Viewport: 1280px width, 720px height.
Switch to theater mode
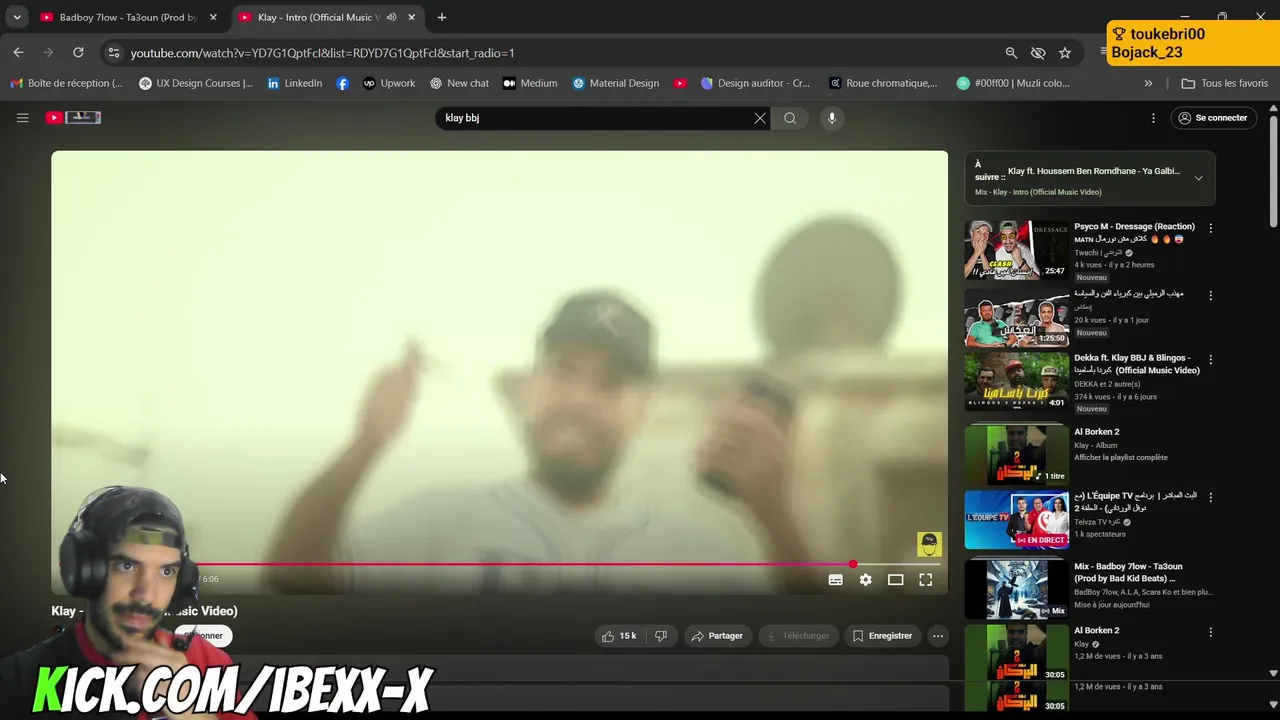(895, 580)
